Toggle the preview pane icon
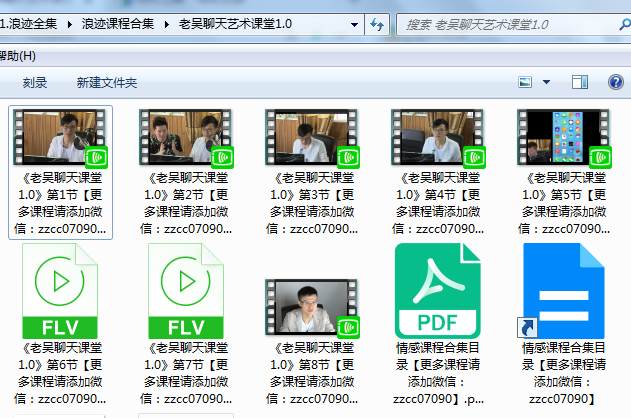 click(580, 82)
